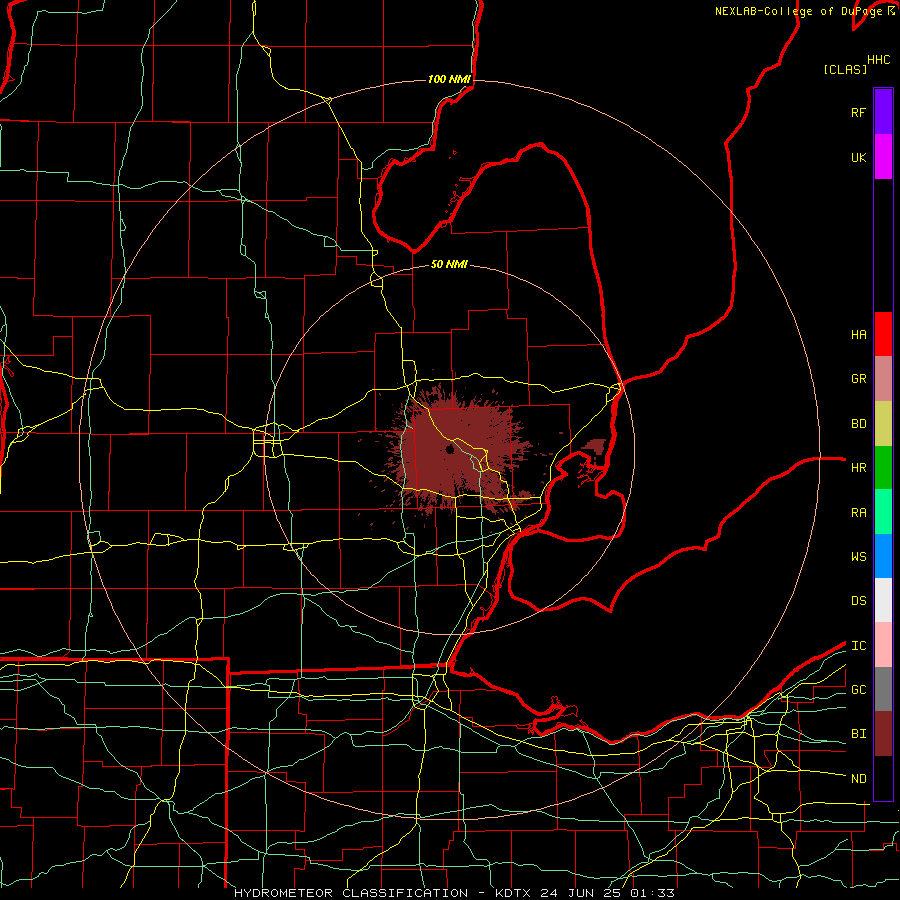Click the RA legend label

[858, 512]
